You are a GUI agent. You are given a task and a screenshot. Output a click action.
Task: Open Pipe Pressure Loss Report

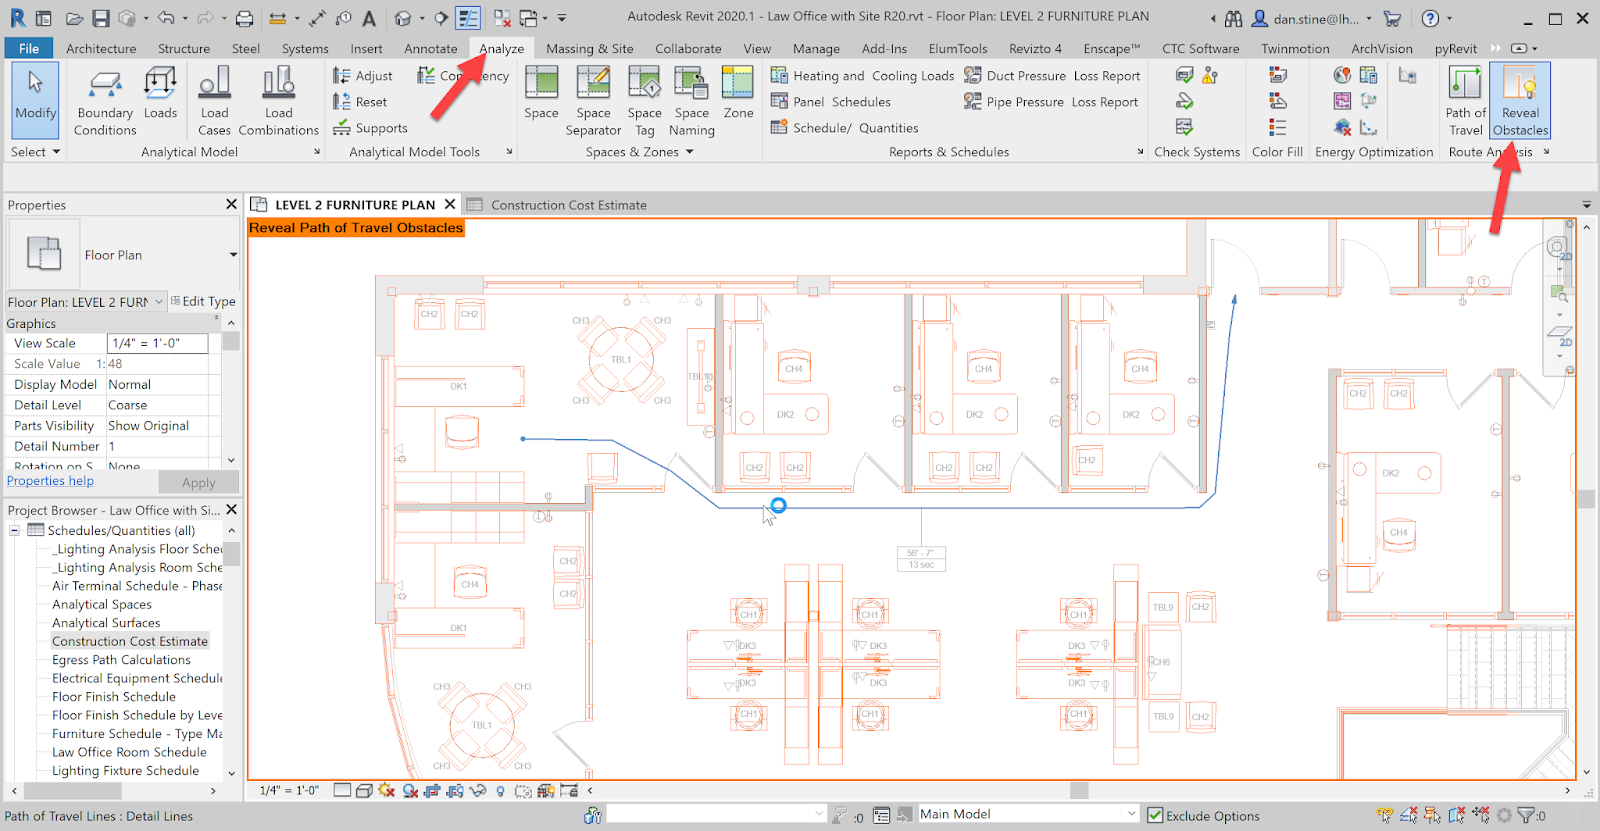coord(1050,102)
